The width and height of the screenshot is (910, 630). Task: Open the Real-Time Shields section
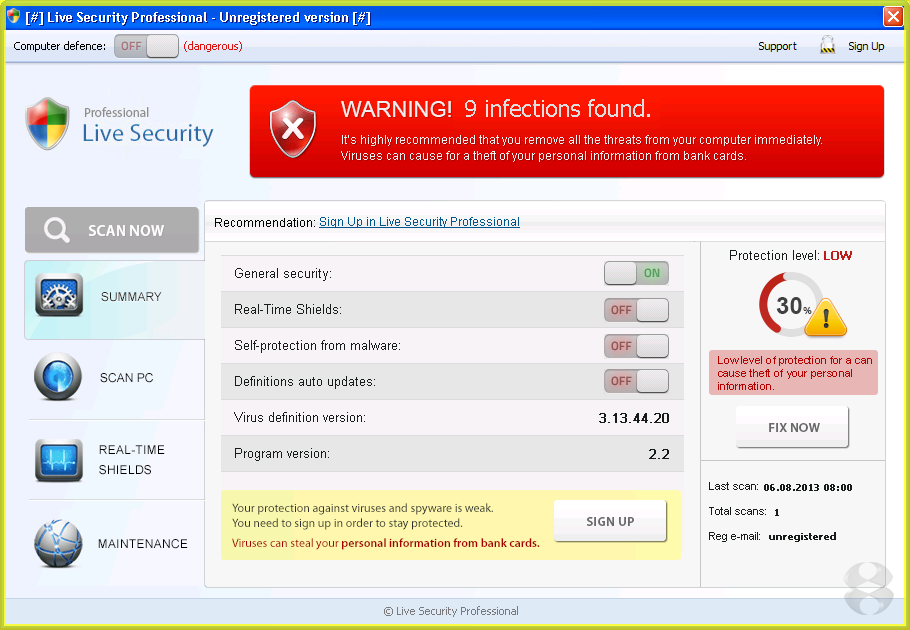(116, 460)
